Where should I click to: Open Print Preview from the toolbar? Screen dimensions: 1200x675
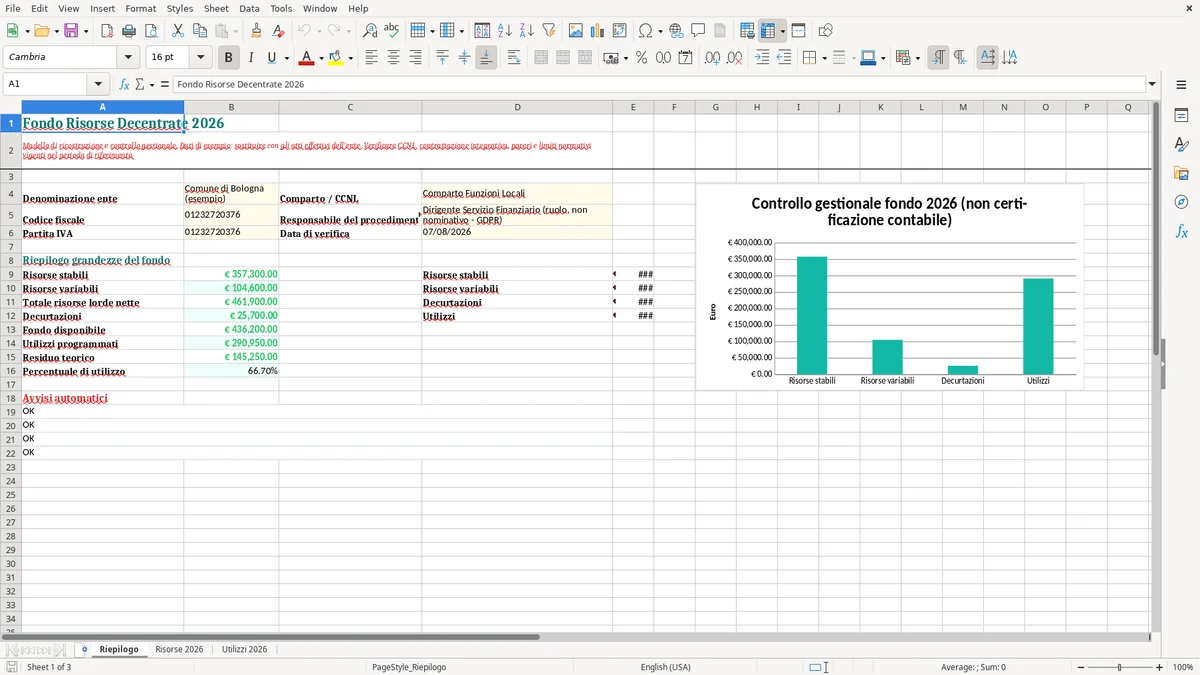tap(151, 31)
